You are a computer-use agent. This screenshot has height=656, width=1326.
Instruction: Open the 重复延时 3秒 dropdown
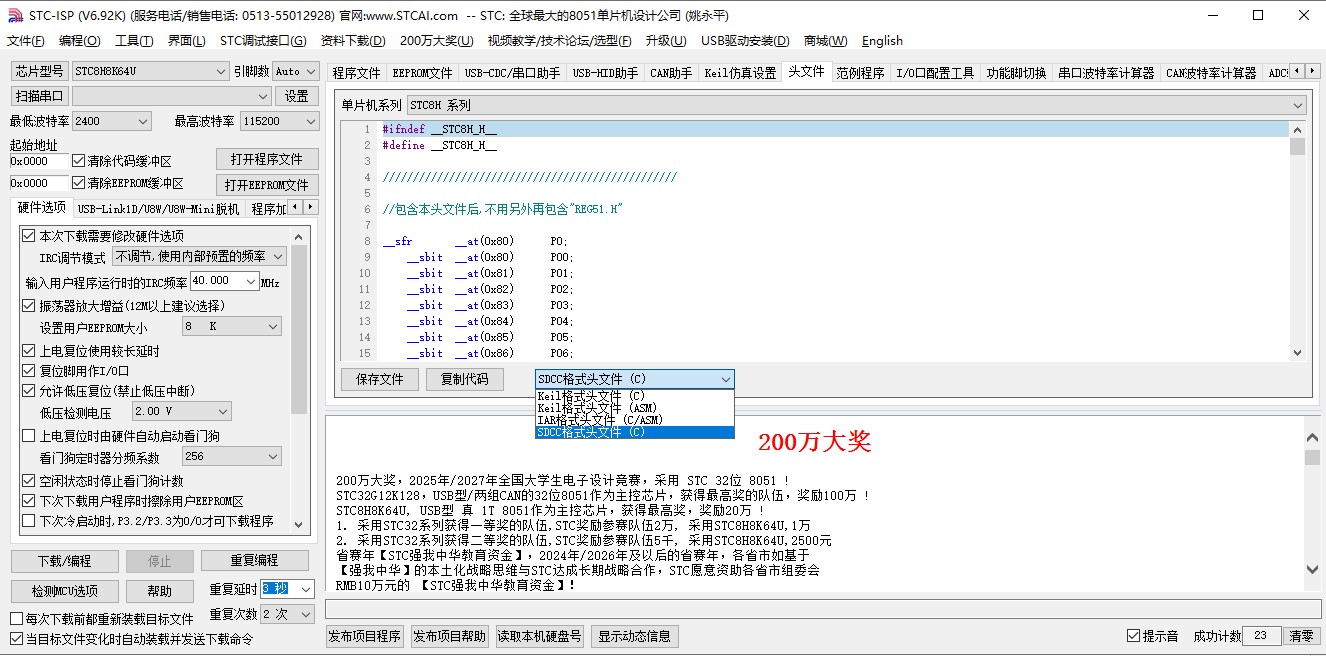pos(288,589)
